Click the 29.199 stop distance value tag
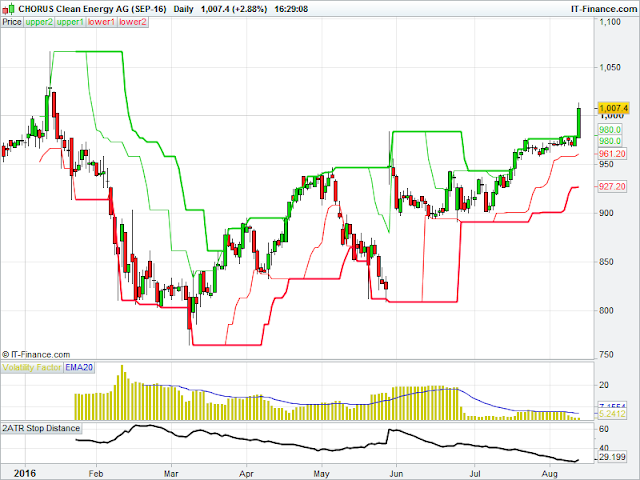This screenshot has width=640, height=480. coord(612,457)
